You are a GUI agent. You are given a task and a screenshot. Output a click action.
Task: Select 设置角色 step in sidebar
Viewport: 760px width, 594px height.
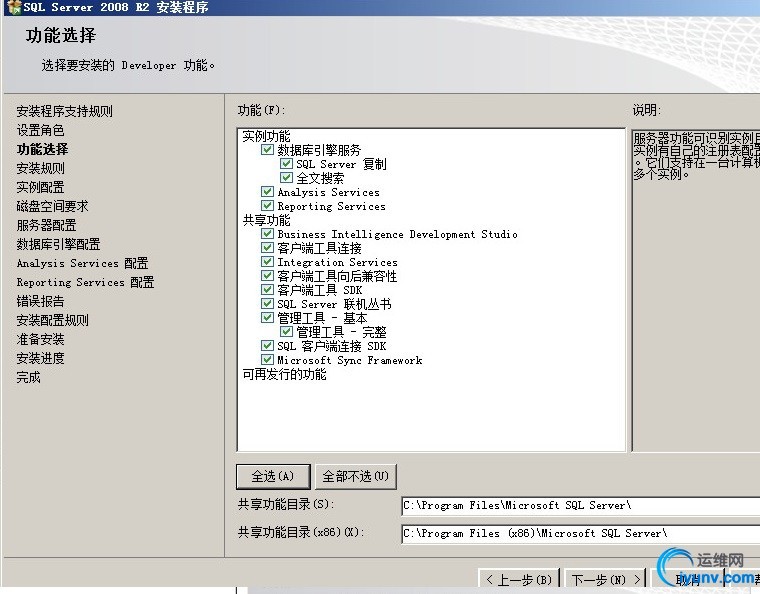[x=40, y=130]
